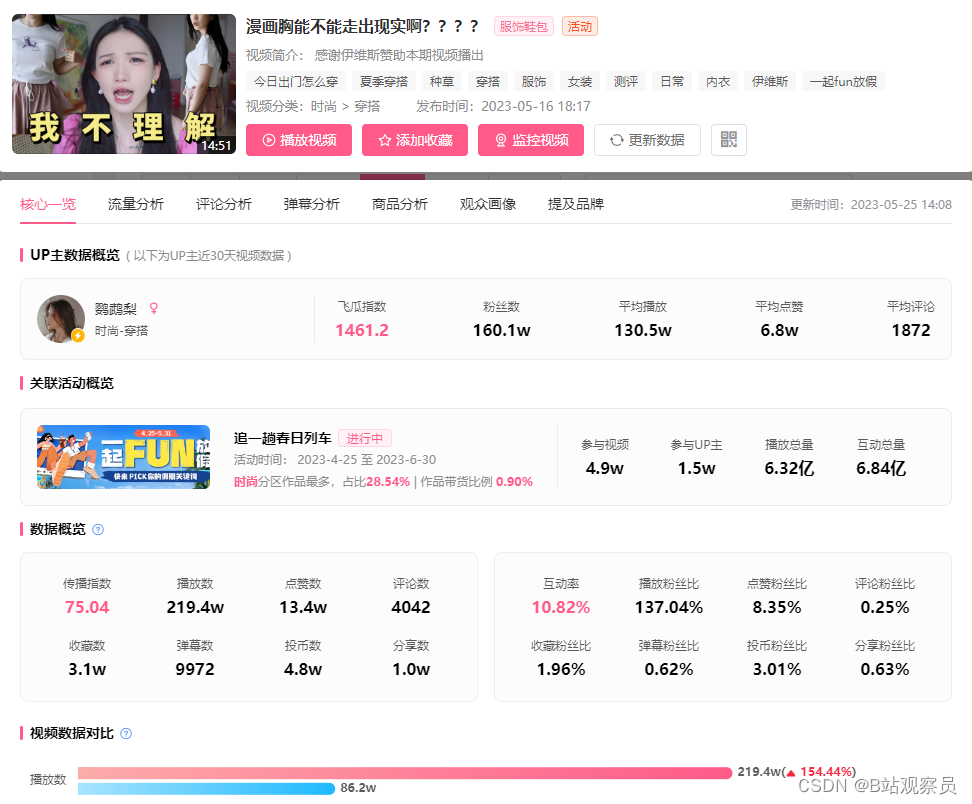This screenshot has width=972, height=804.
Task: Click the 一起fun放假 tag
Action: (x=843, y=81)
